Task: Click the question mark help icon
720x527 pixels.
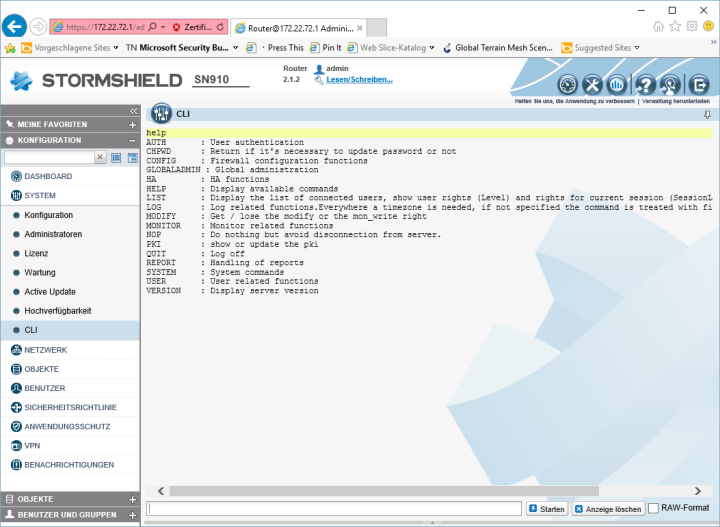Action: [x=646, y=85]
